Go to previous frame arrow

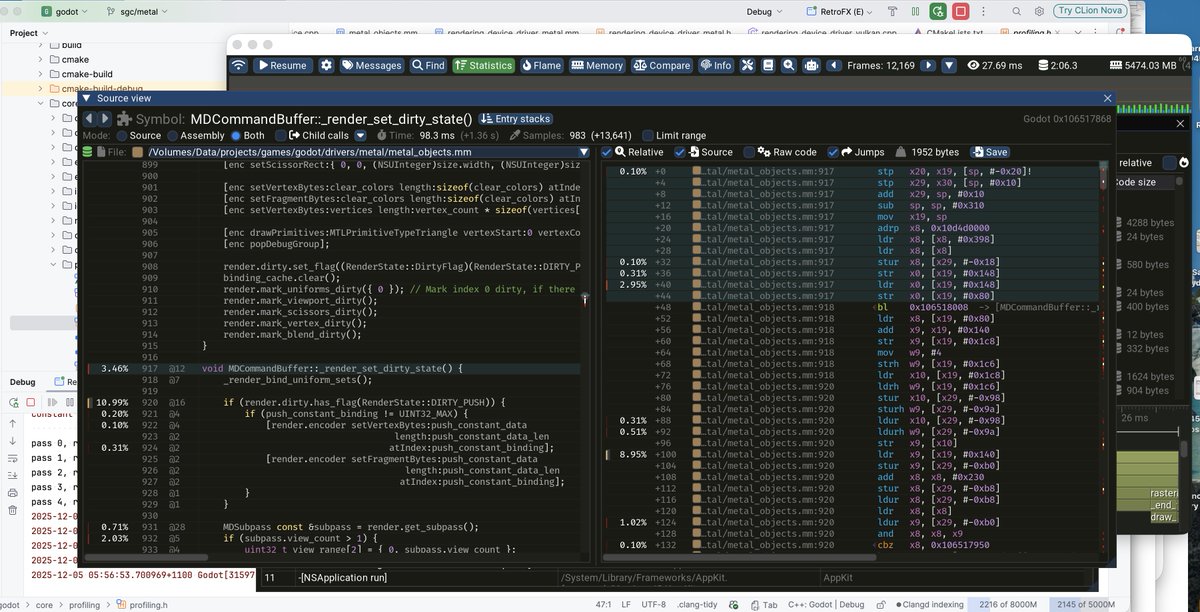coord(833,65)
